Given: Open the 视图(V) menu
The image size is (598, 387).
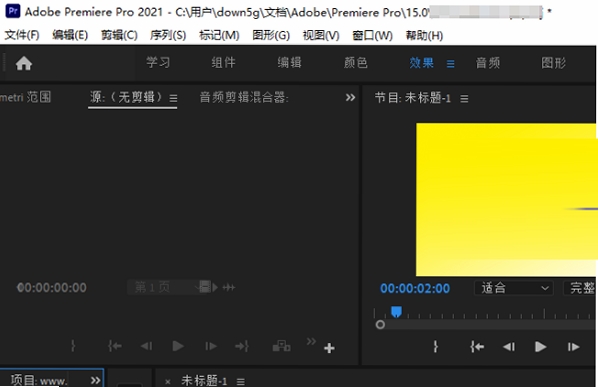Looking at the screenshot, I should [x=321, y=35].
